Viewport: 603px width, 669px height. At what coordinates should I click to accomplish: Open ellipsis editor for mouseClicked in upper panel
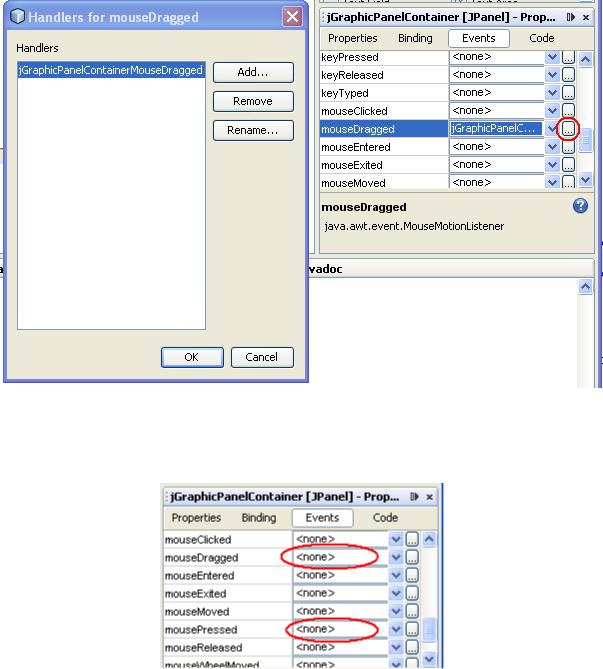568,110
